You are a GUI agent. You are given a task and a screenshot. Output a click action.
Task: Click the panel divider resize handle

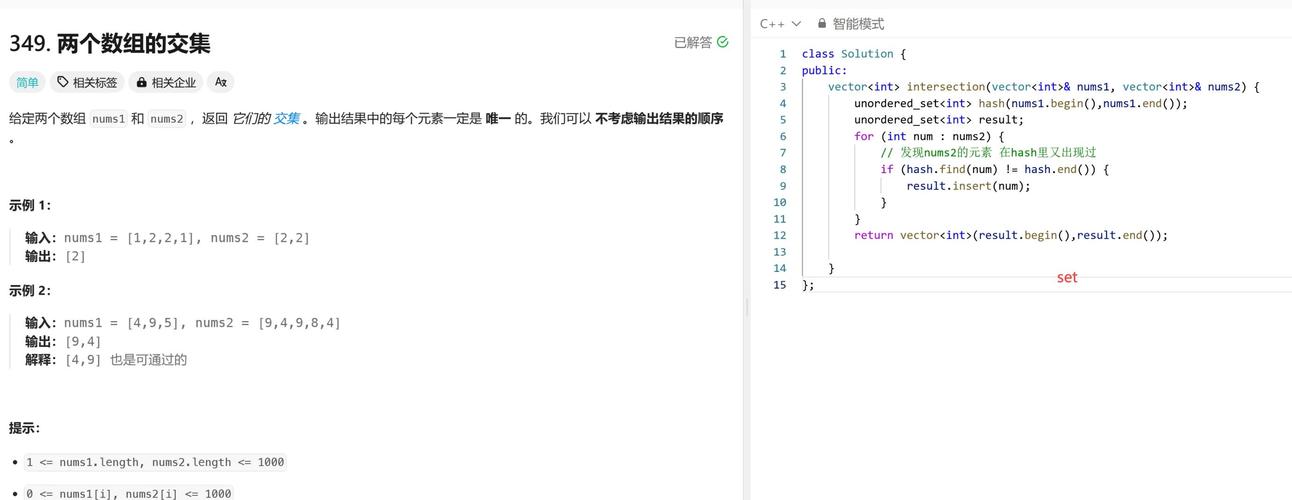point(747,309)
